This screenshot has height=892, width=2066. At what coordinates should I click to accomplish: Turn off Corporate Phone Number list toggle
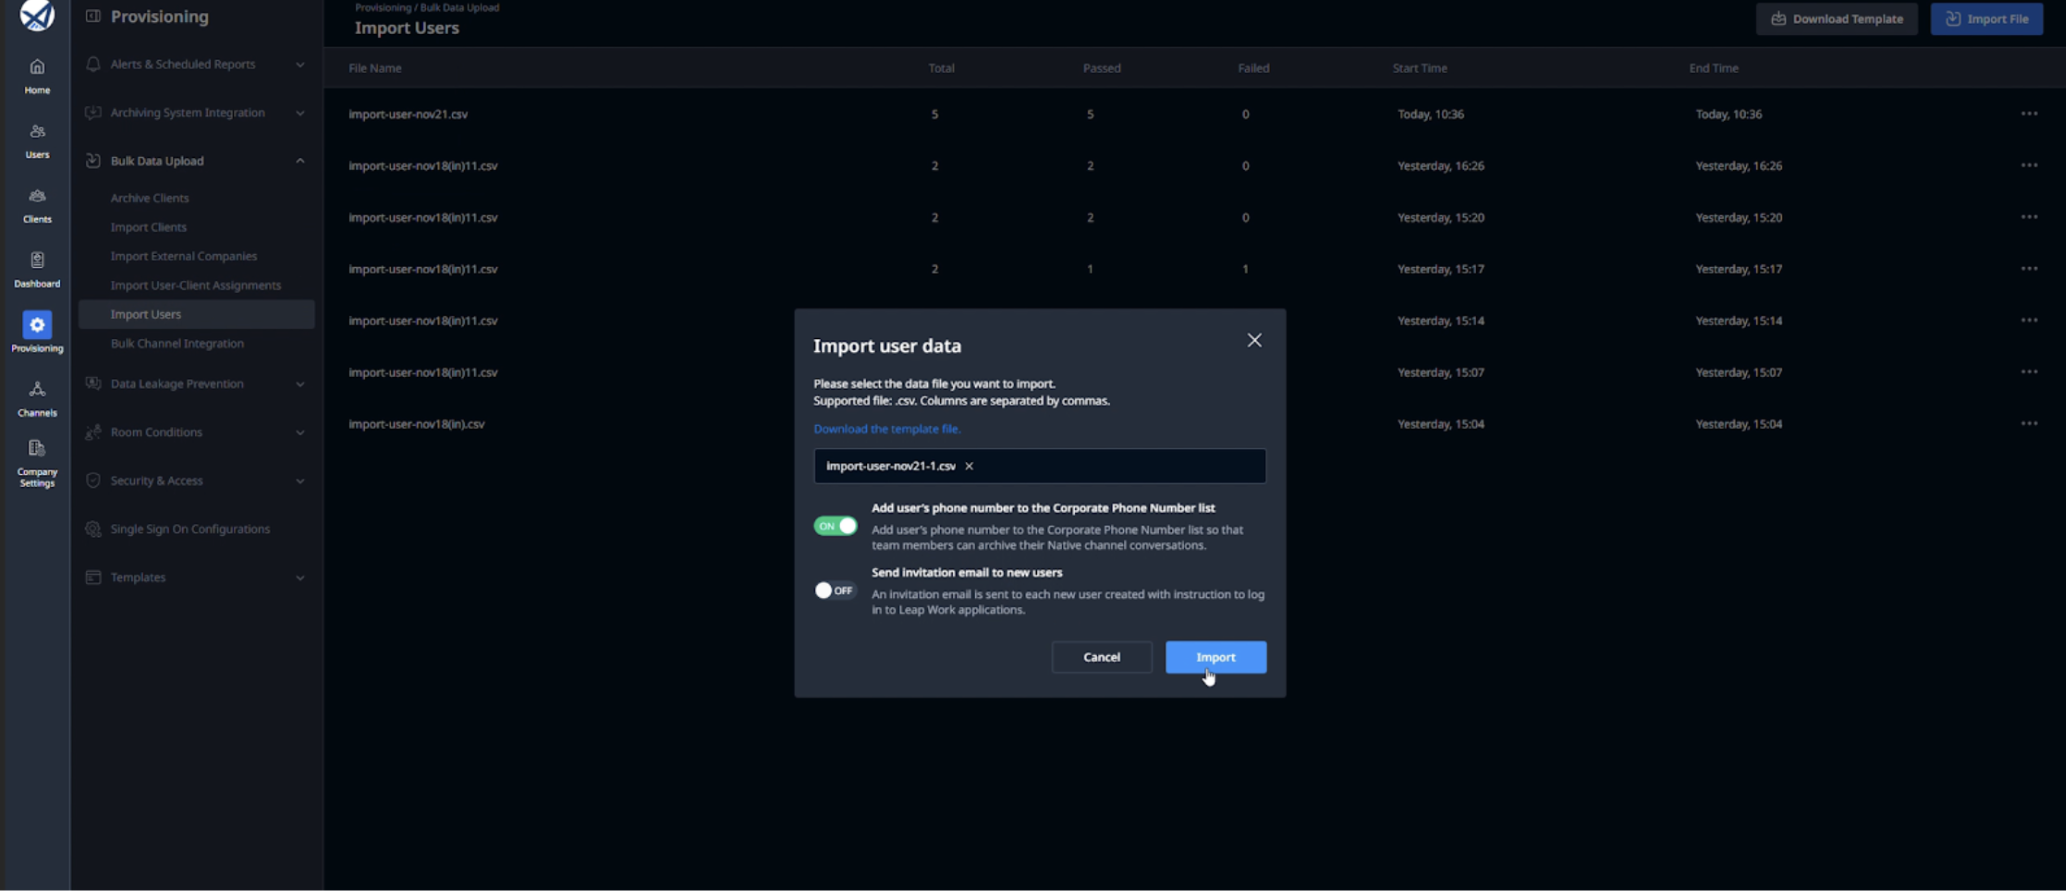tap(835, 526)
